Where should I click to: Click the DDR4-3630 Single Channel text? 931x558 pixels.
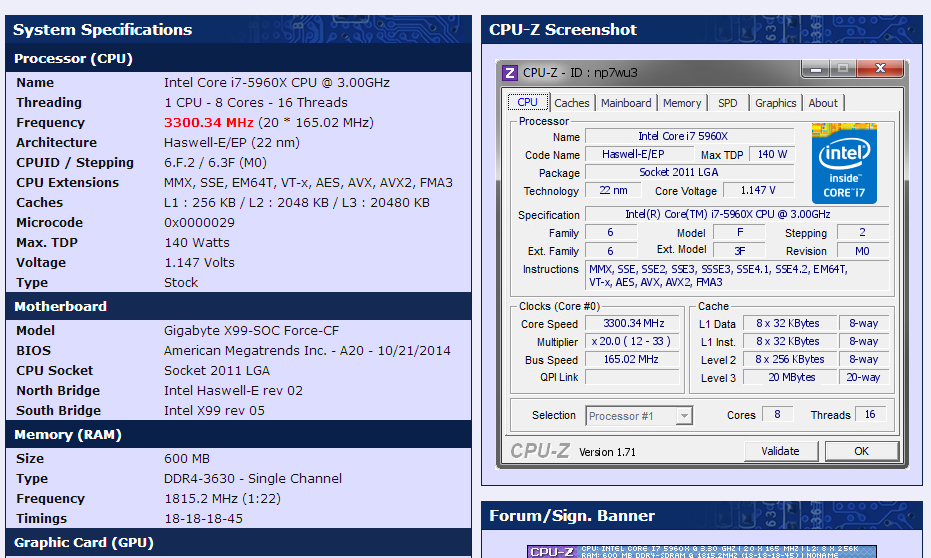[253, 478]
